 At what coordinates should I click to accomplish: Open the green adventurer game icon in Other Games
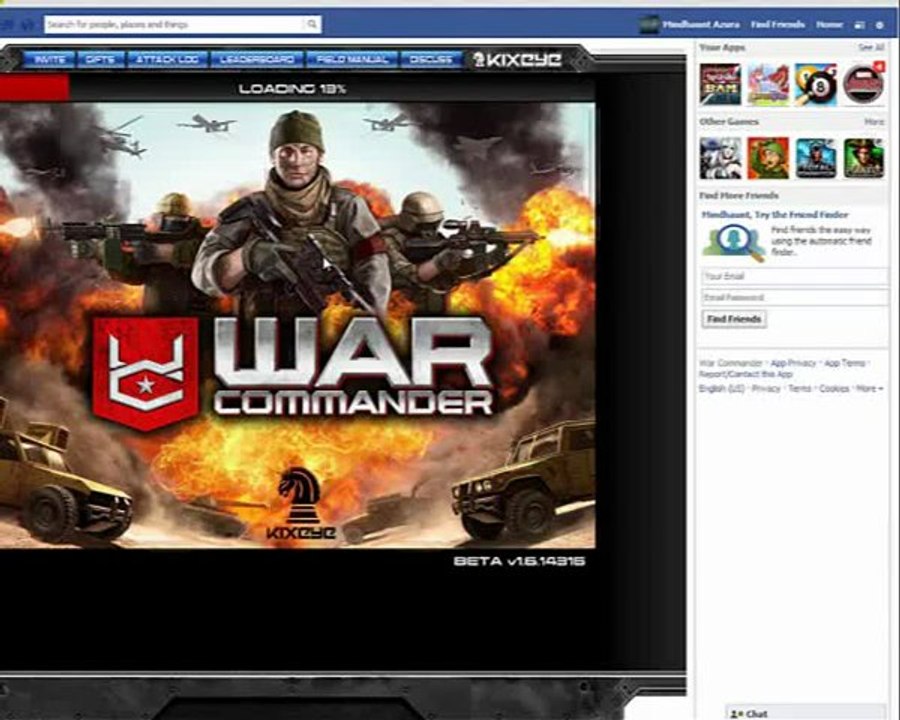pos(864,158)
